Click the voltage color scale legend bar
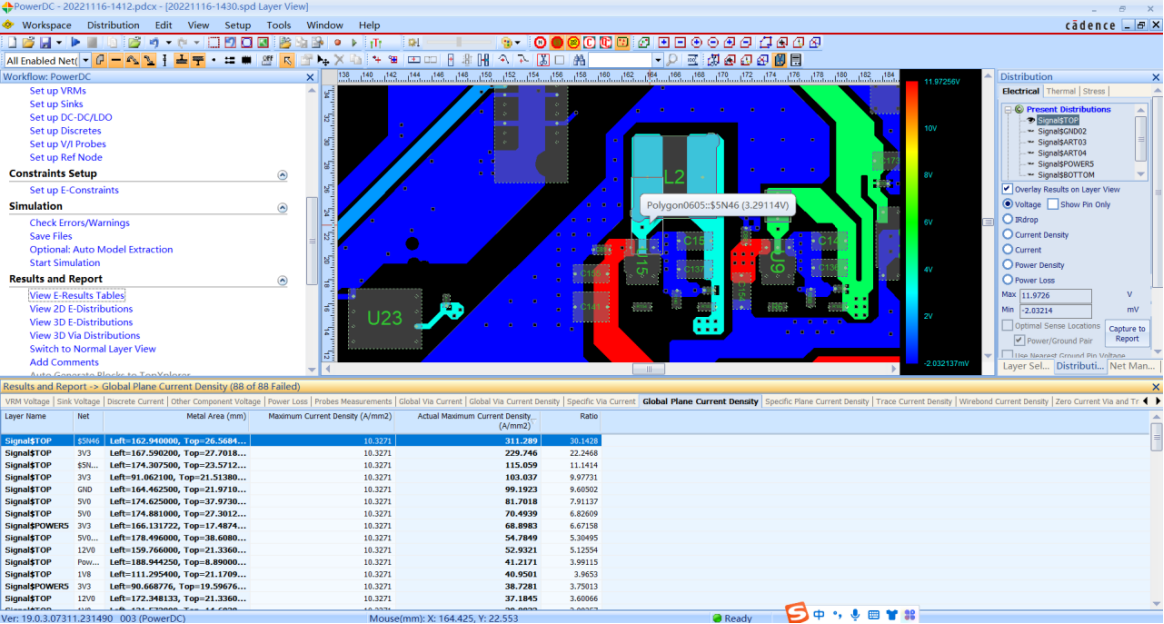This screenshot has width=1164, height=624. tap(912, 222)
